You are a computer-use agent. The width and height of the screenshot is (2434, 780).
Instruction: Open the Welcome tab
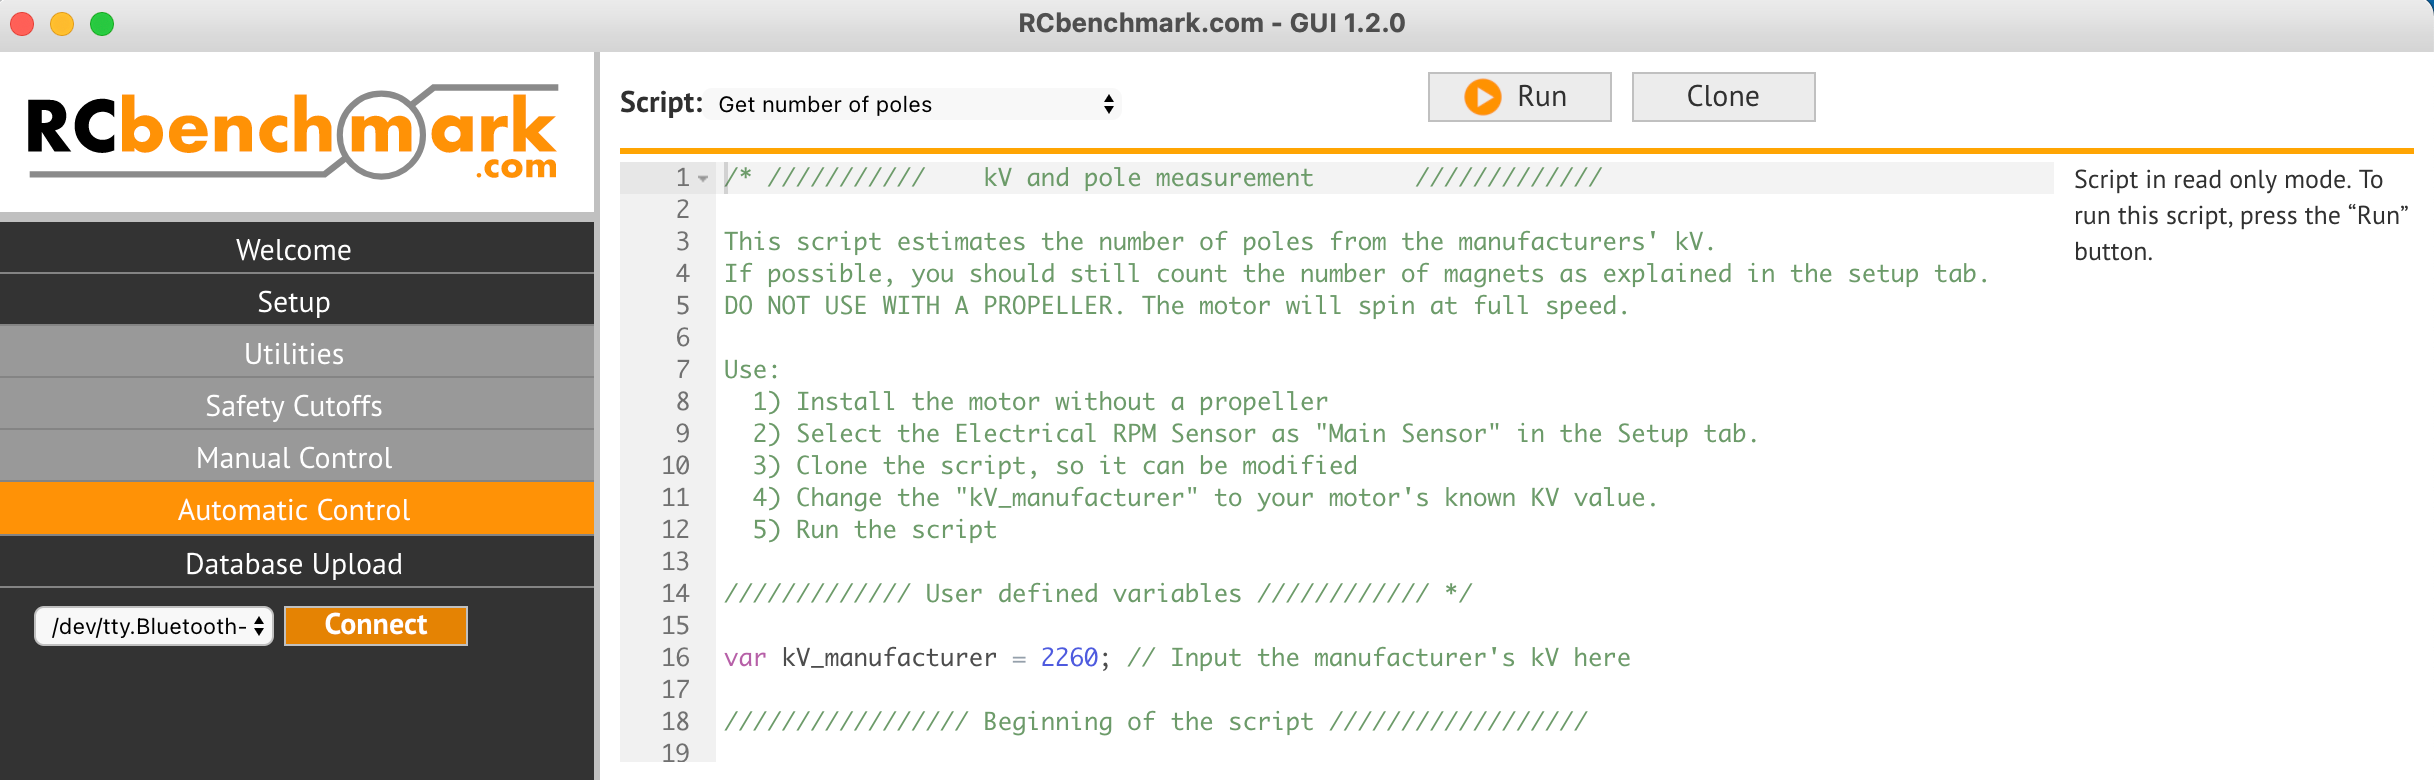(x=294, y=249)
